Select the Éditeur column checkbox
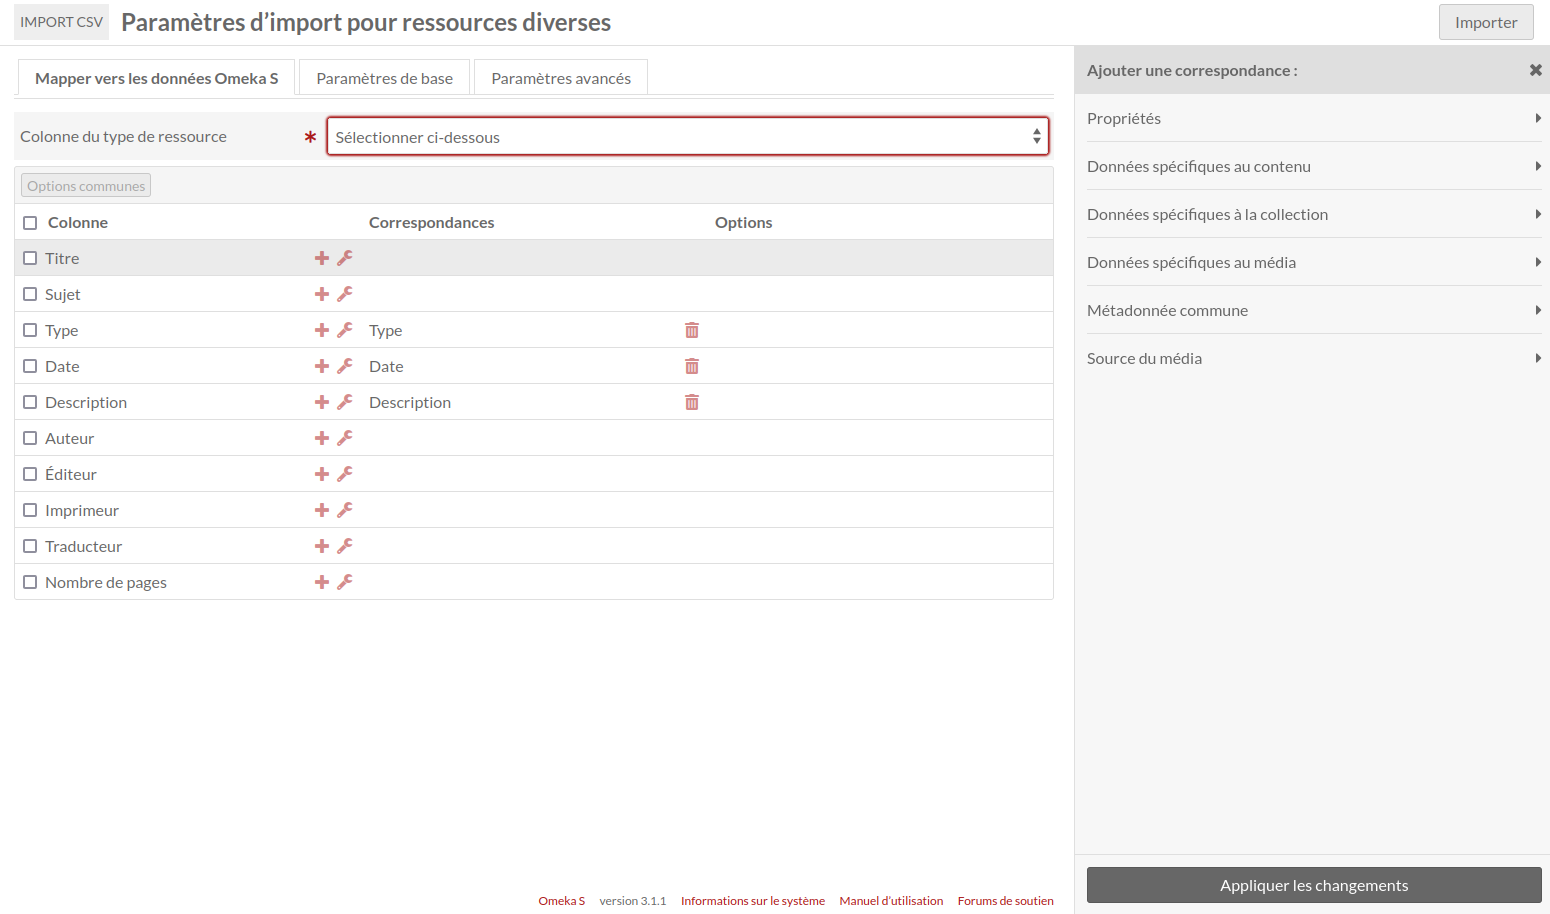The image size is (1550, 914). coord(30,474)
